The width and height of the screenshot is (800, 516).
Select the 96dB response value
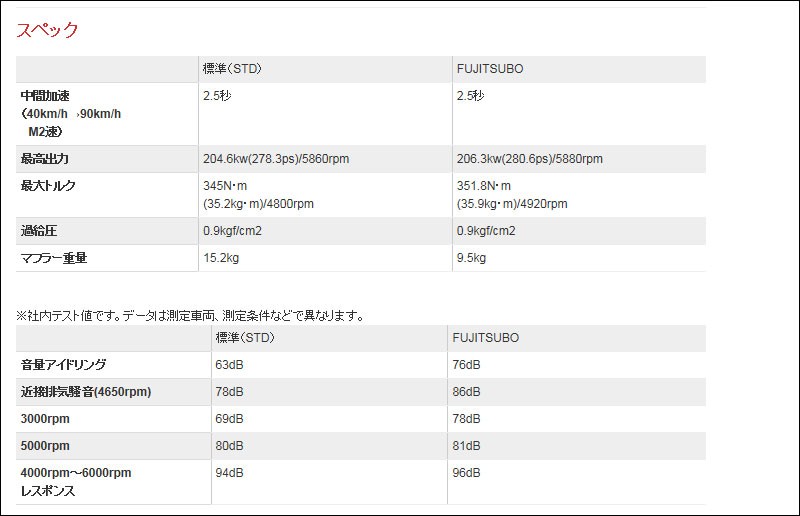[x=466, y=473]
